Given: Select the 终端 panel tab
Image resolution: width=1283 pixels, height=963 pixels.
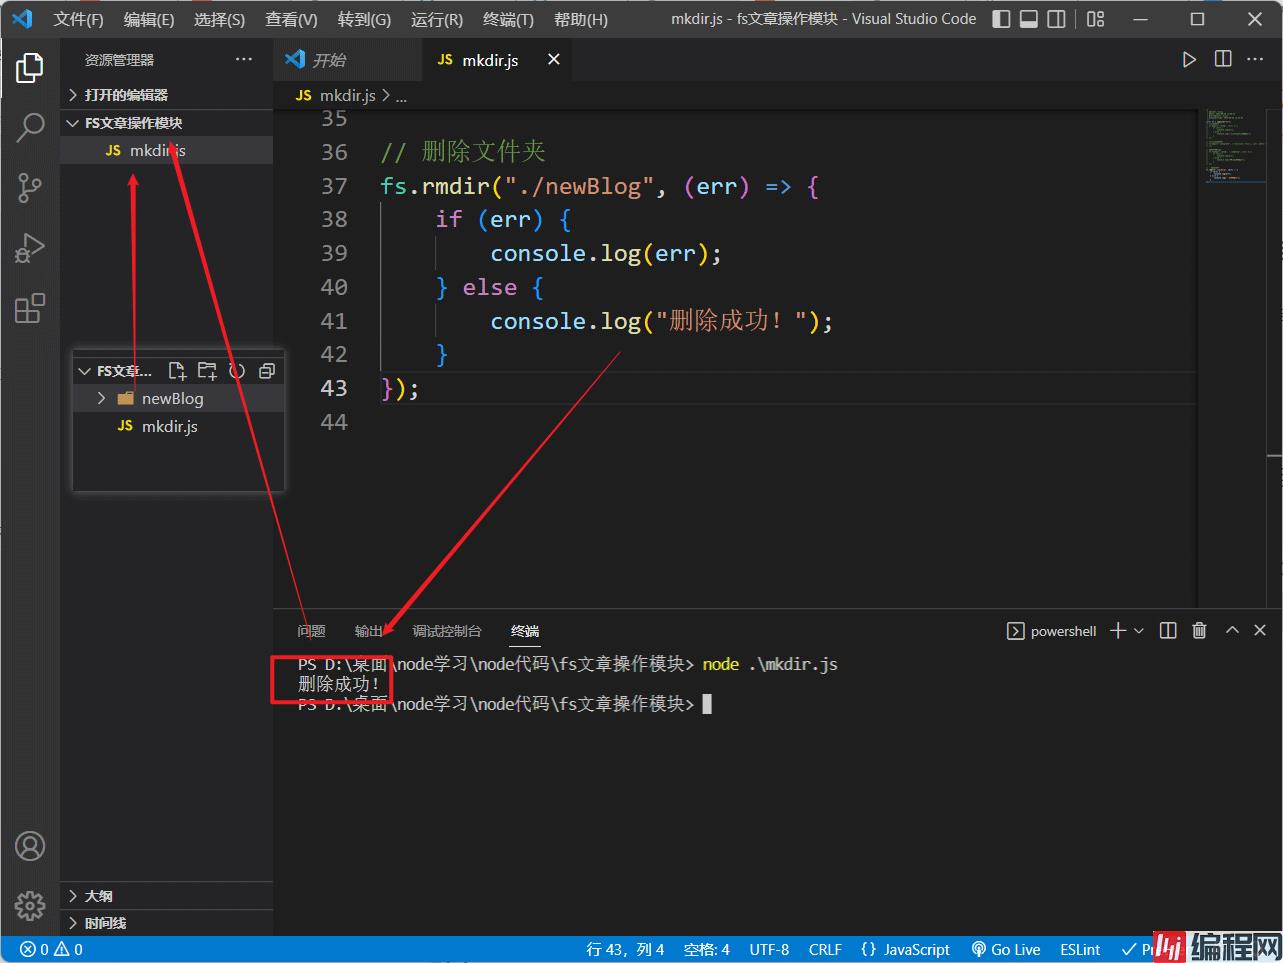Looking at the screenshot, I should pyautogui.click(x=525, y=631).
